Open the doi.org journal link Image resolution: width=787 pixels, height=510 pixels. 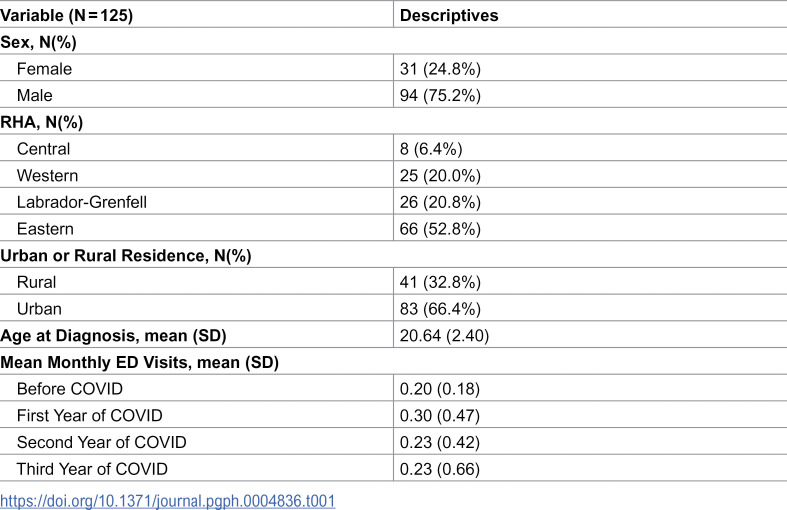[168, 501]
